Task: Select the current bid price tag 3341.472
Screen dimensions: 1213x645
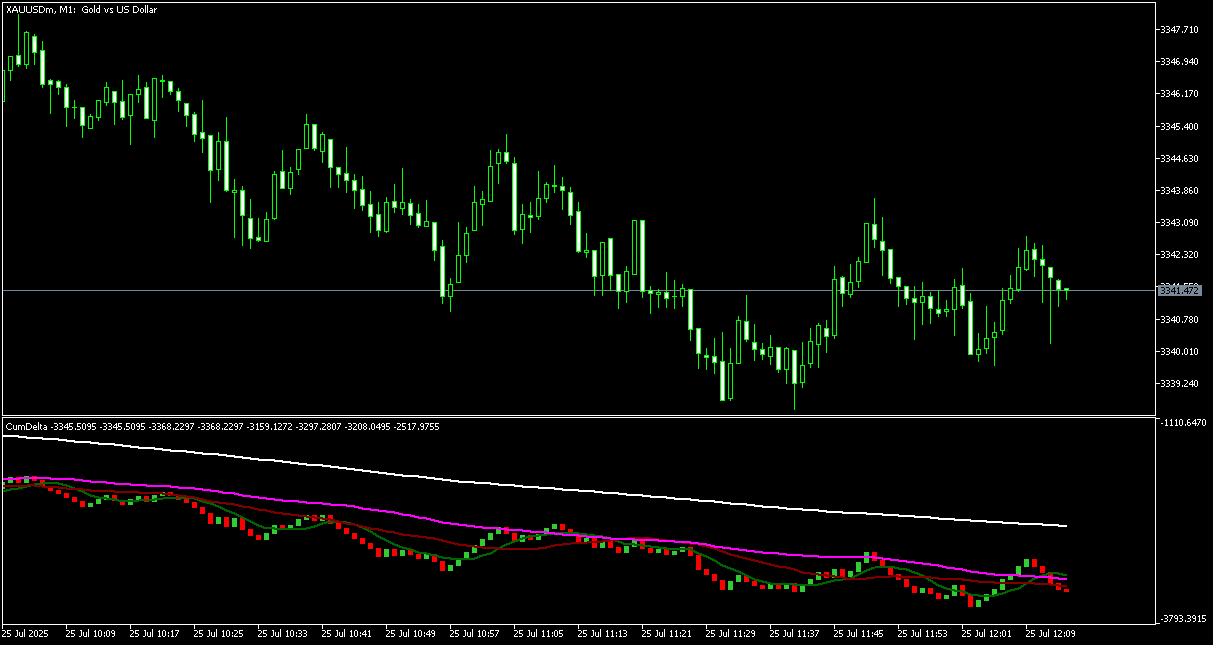Action: point(1179,290)
